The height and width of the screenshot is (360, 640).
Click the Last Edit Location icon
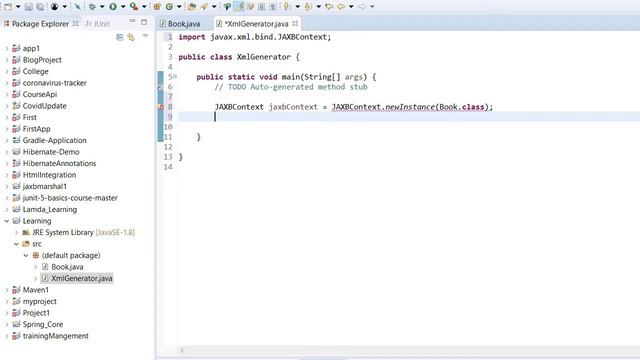329,7
